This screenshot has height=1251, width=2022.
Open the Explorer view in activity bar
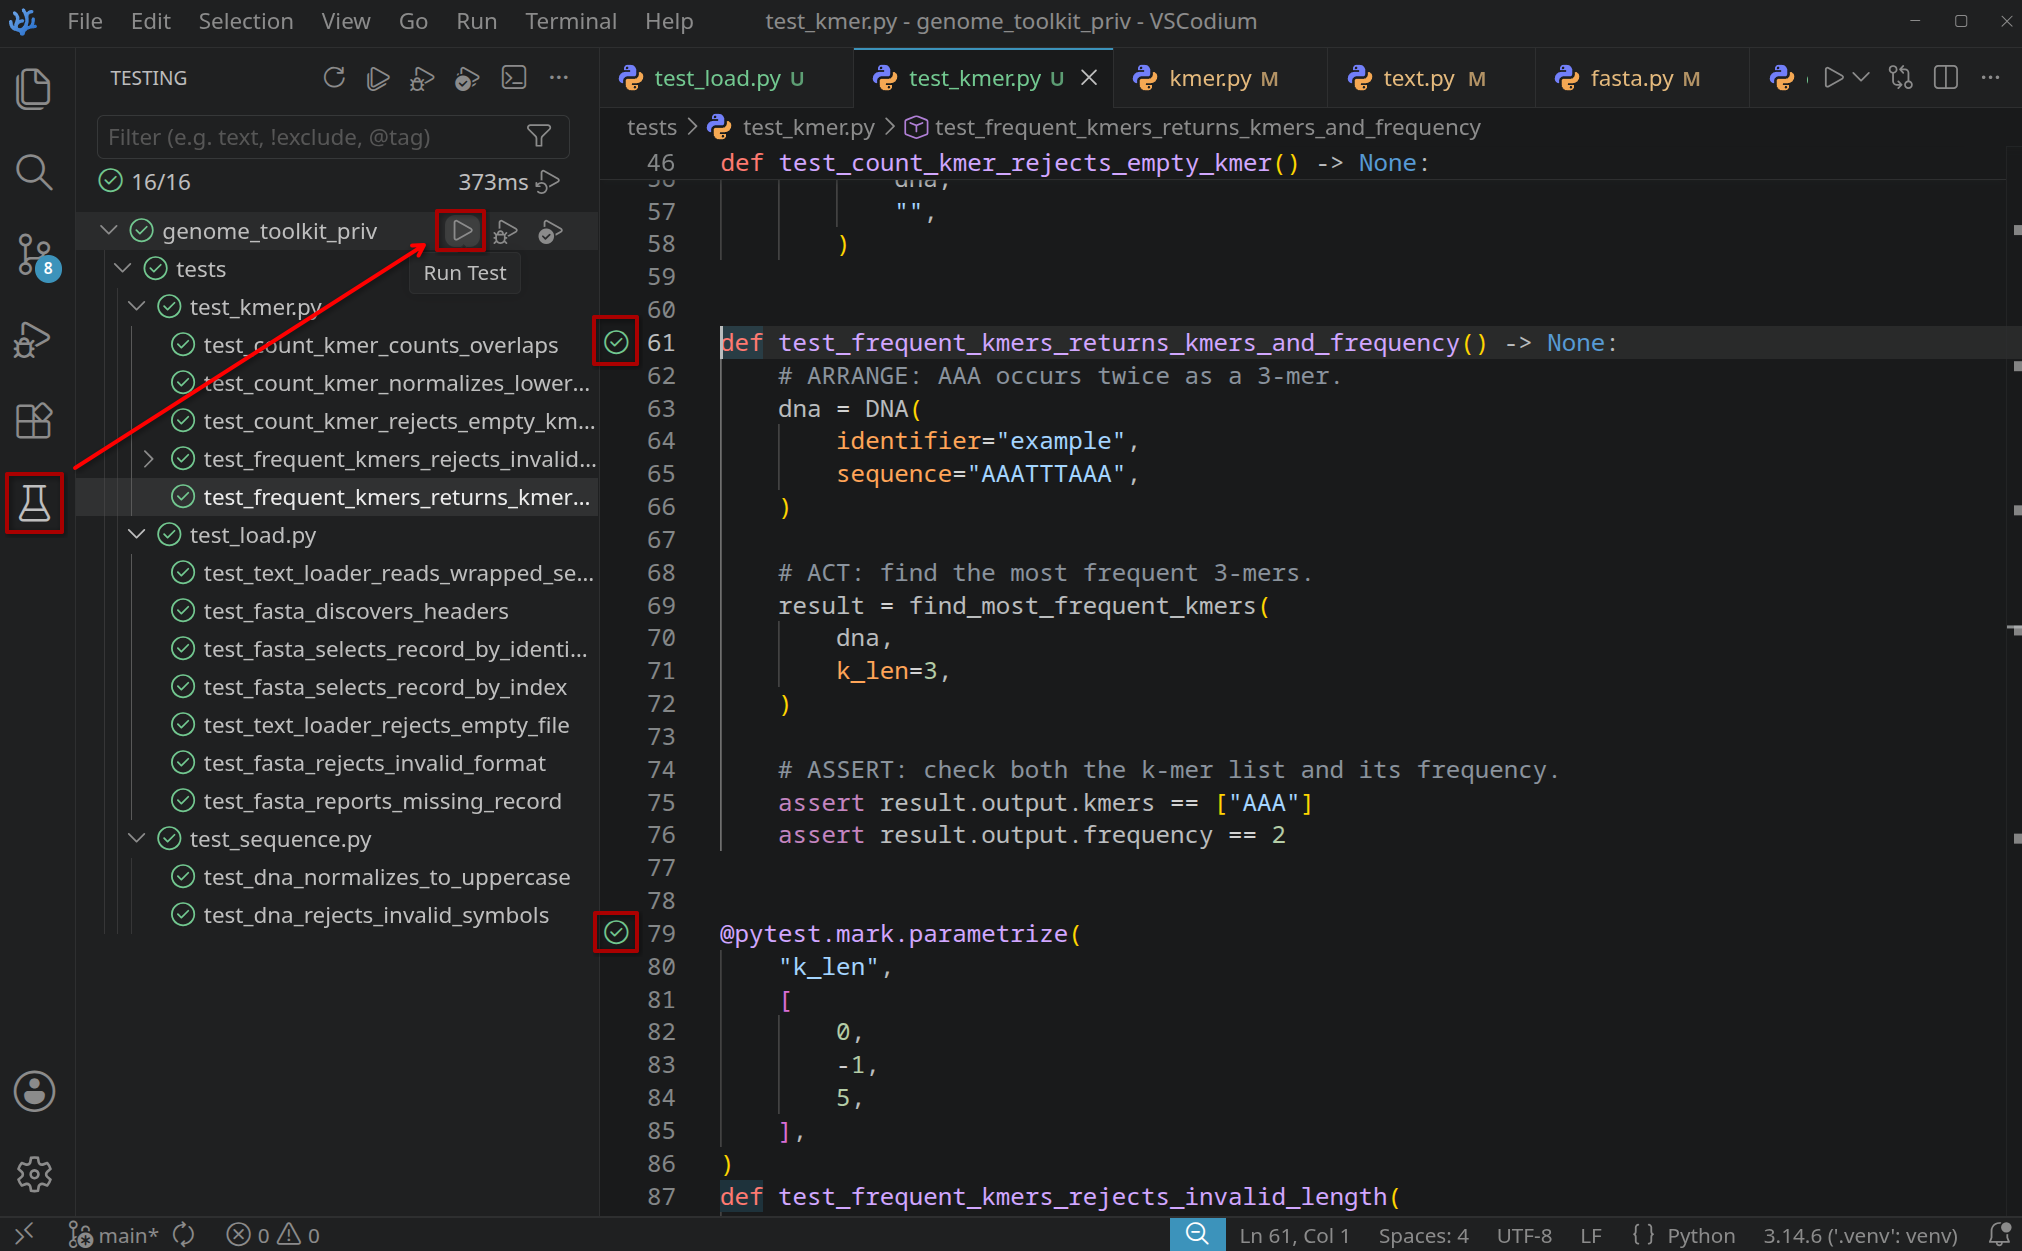coord(34,89)
